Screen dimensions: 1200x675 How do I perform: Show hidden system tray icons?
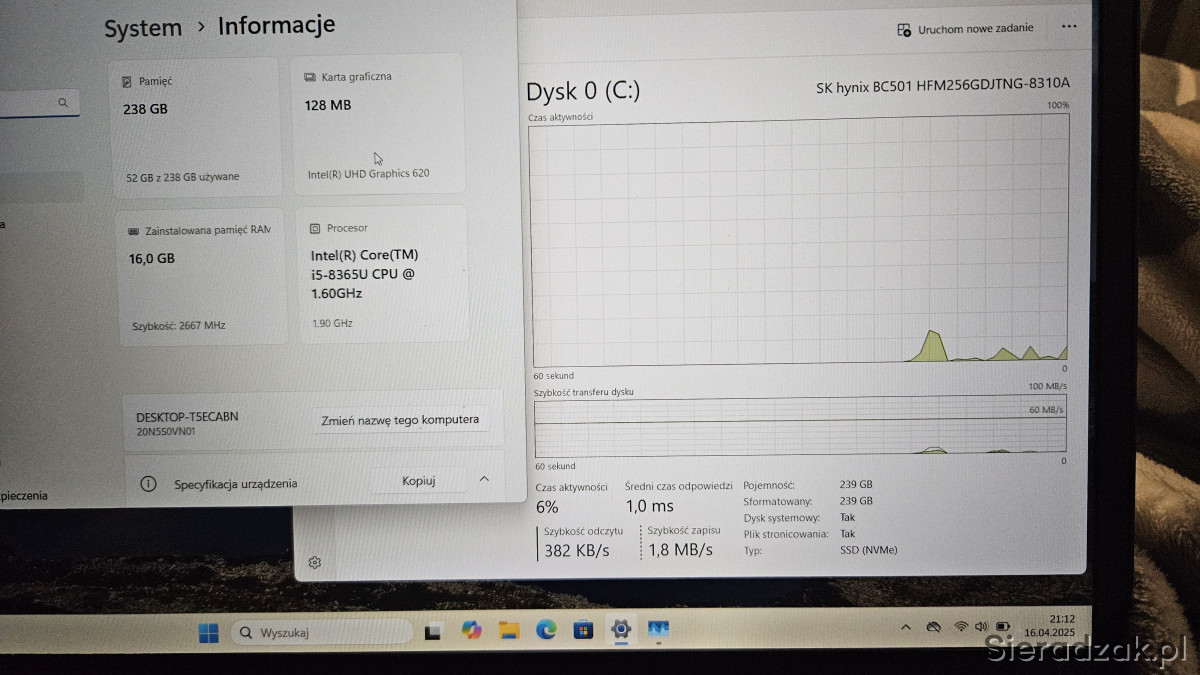pos(906,627)
